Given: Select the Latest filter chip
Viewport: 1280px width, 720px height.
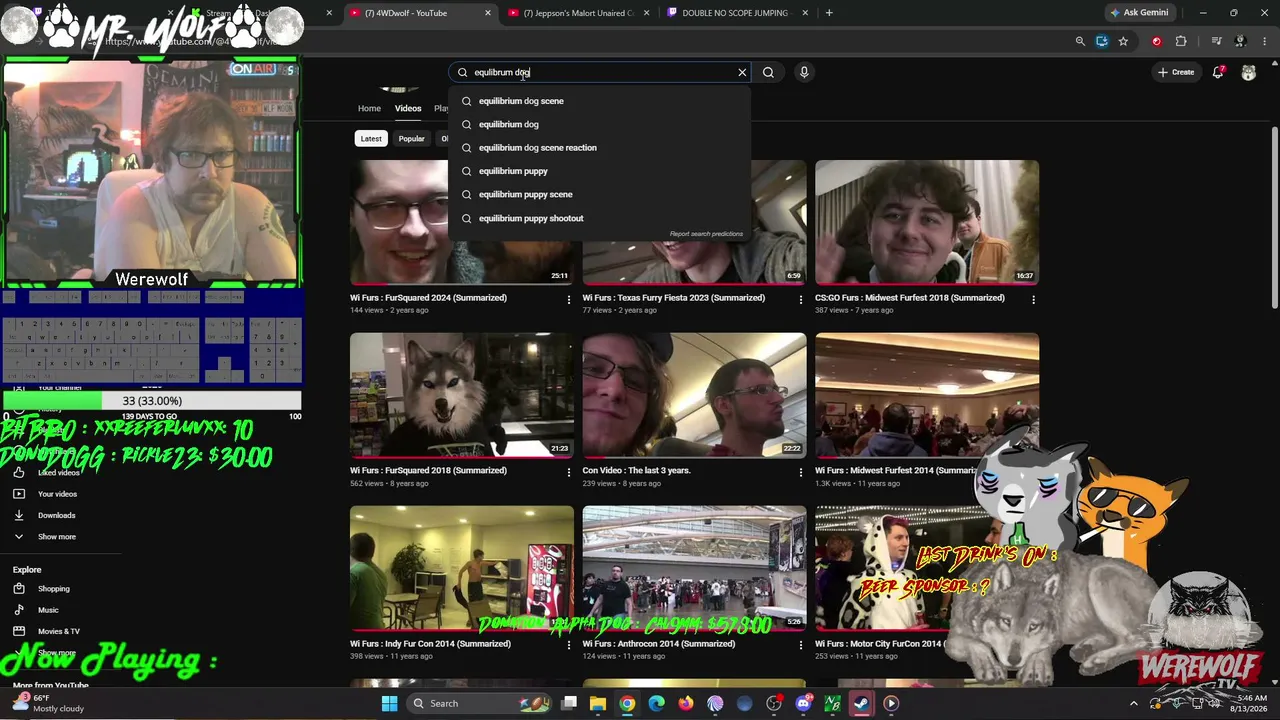Looking at the screenshot, I should [371, 138].
